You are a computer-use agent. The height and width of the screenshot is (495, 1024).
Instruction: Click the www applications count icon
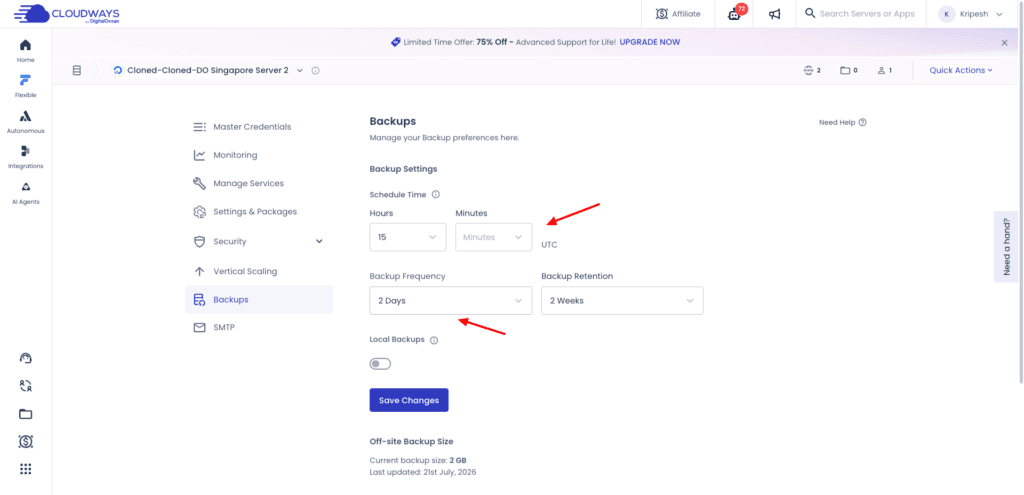(808, 71)
